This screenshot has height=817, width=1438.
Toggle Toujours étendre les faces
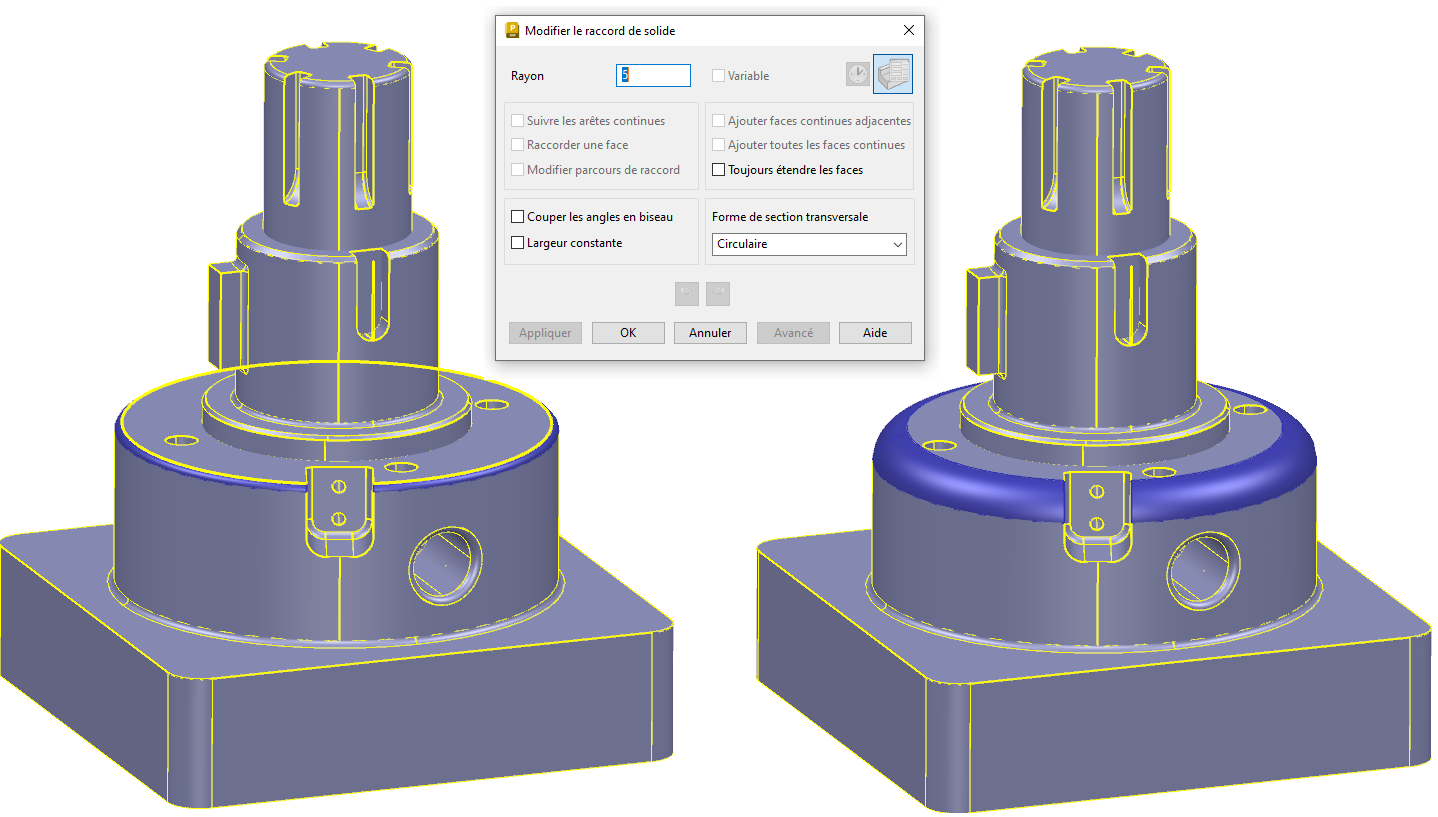(718, 170)
